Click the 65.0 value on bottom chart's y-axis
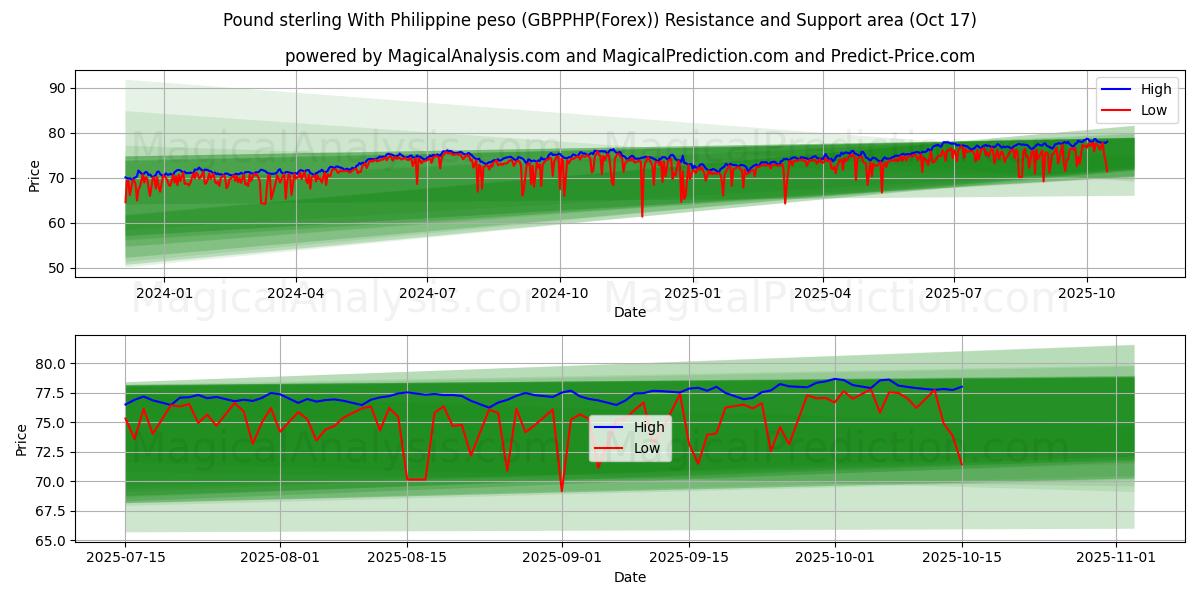Screen dimensions: 1200x600 (50, 541)
